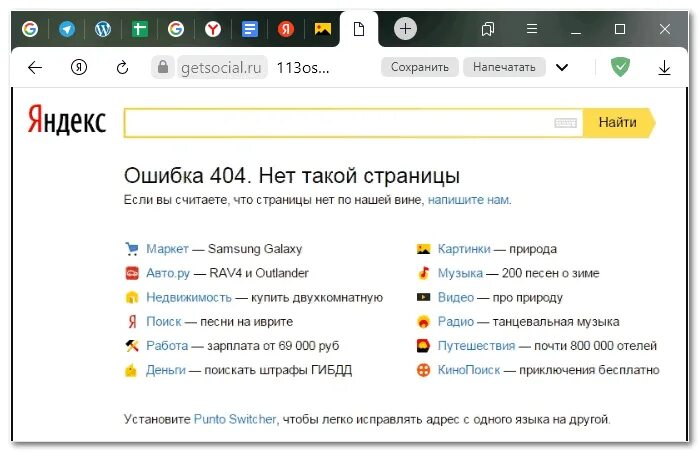Reload the page
700x453 pixels.
click(x=122, y=67)
